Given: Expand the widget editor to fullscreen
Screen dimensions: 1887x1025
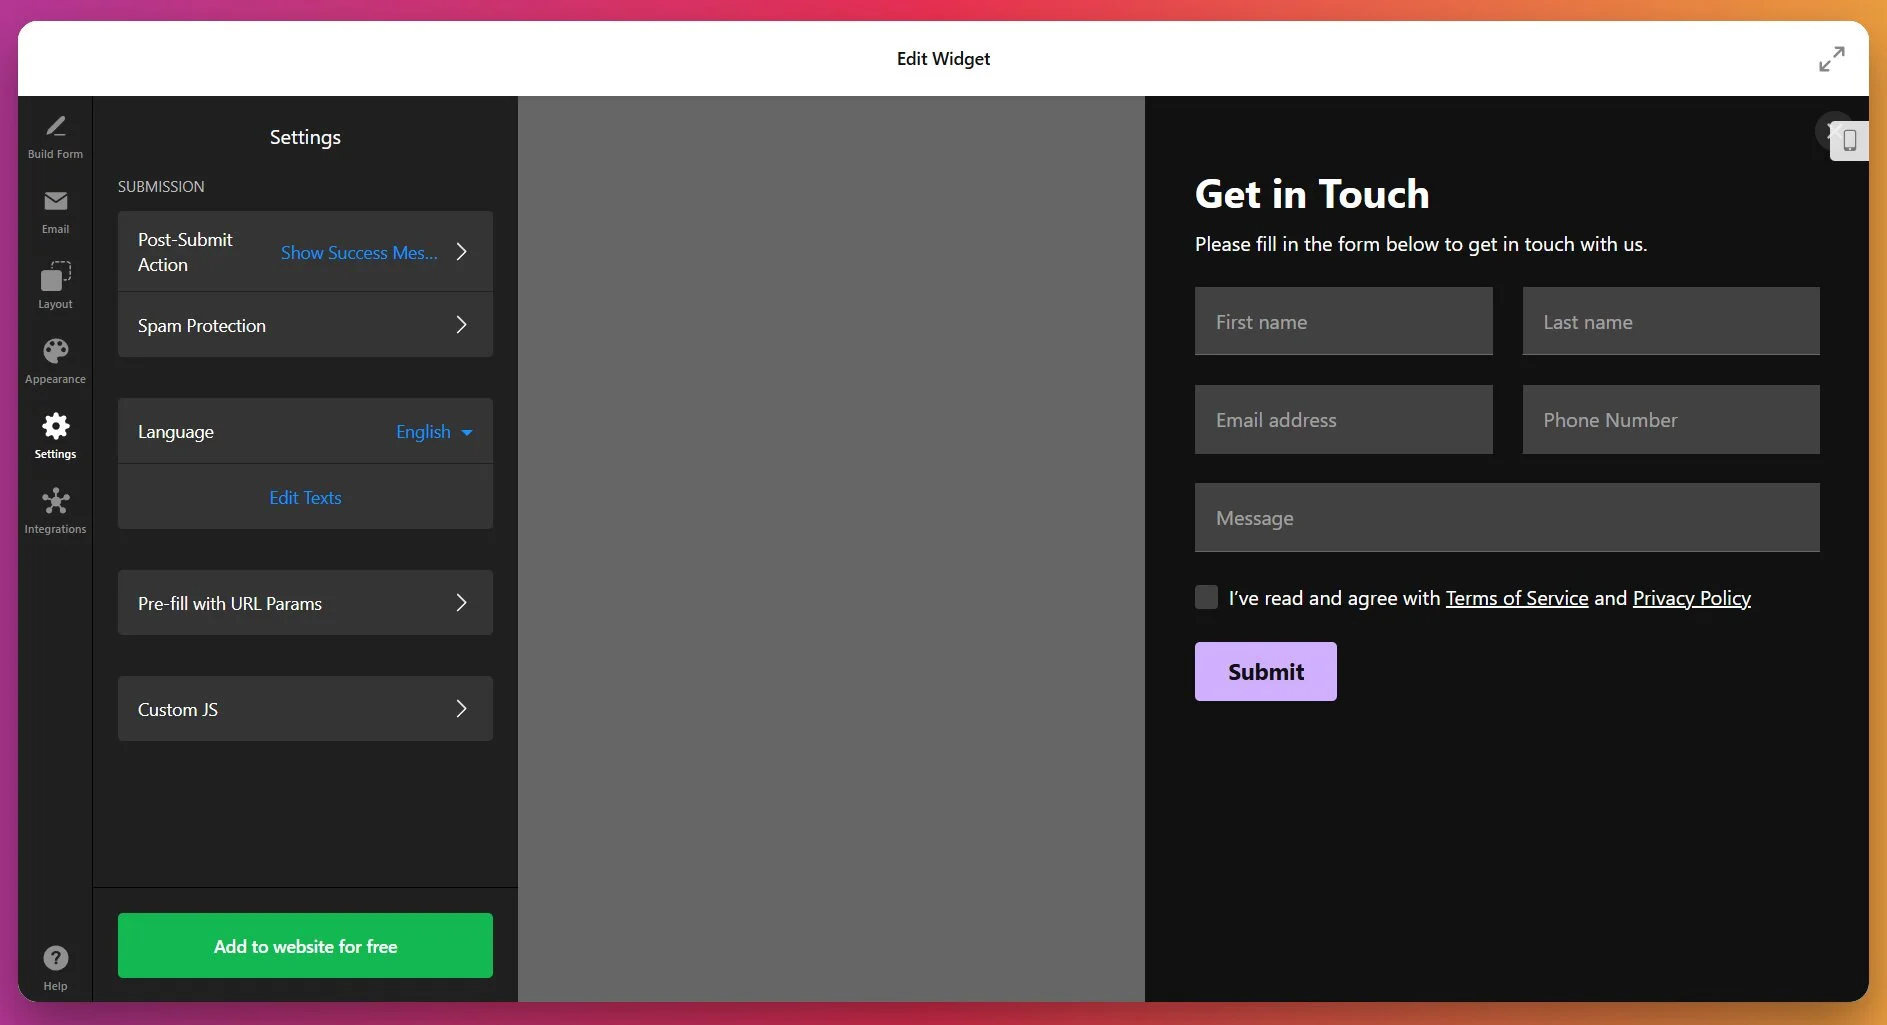Looking at the screenshot, I should coord(1831,58).
